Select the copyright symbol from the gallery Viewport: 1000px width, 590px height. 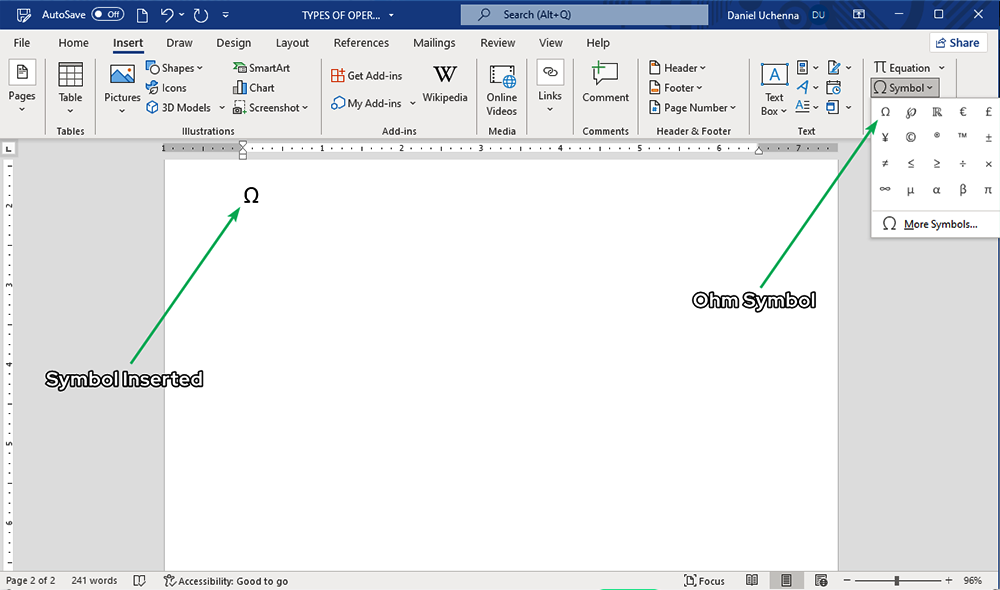tap(909, 137)
